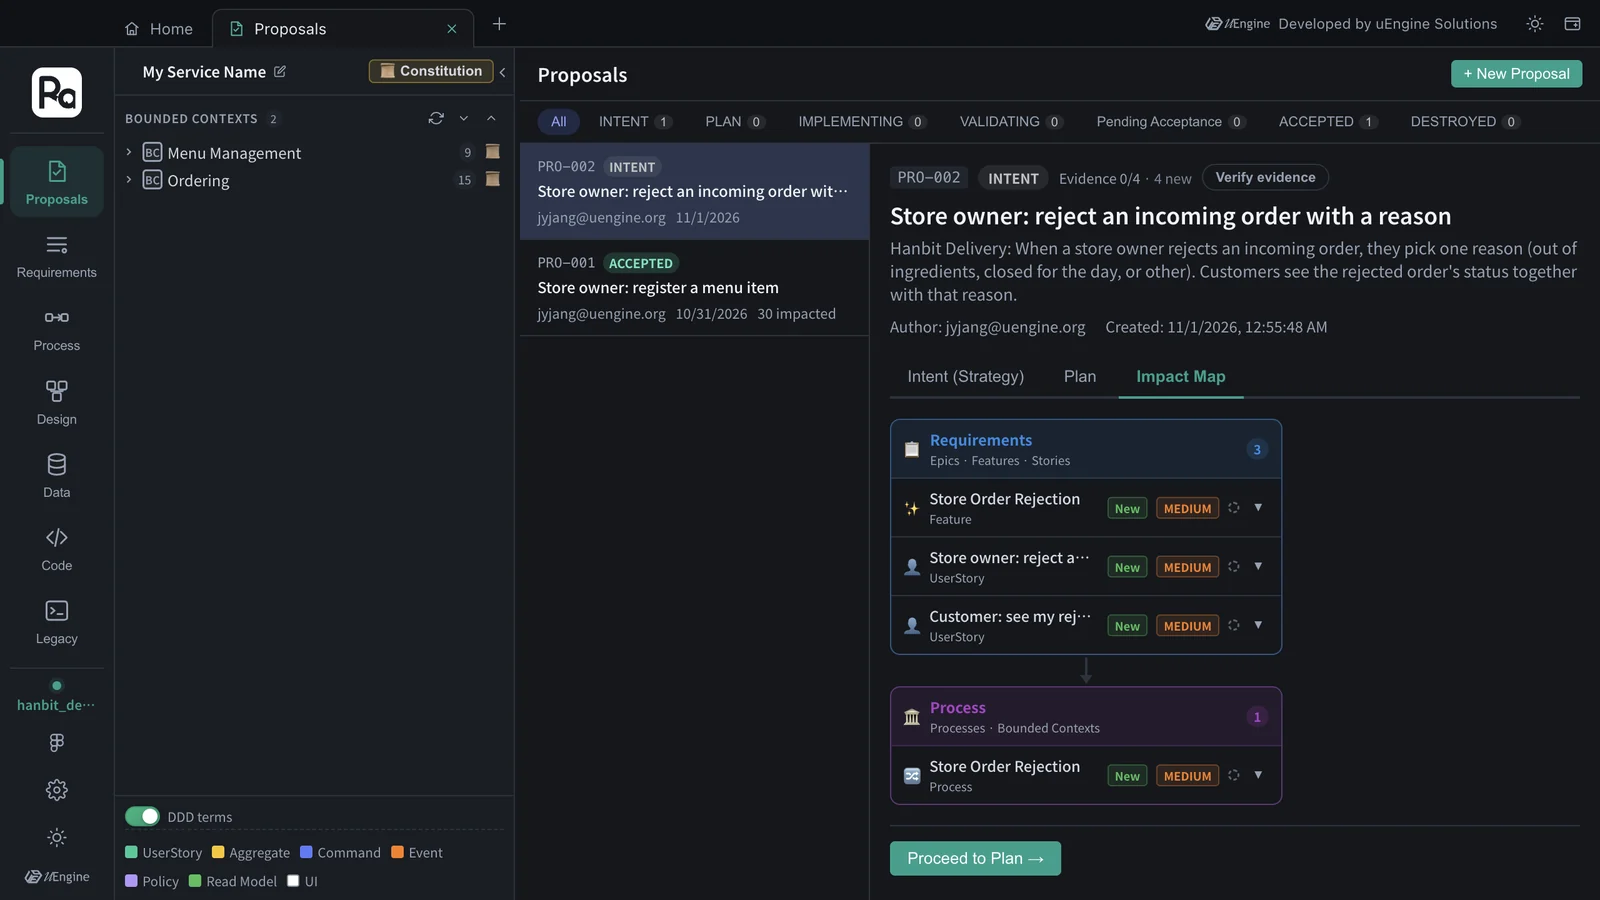Expand the Store Order Rejection process row
This screenshot has width=1600, height=900.
(x=1258, y=775)
